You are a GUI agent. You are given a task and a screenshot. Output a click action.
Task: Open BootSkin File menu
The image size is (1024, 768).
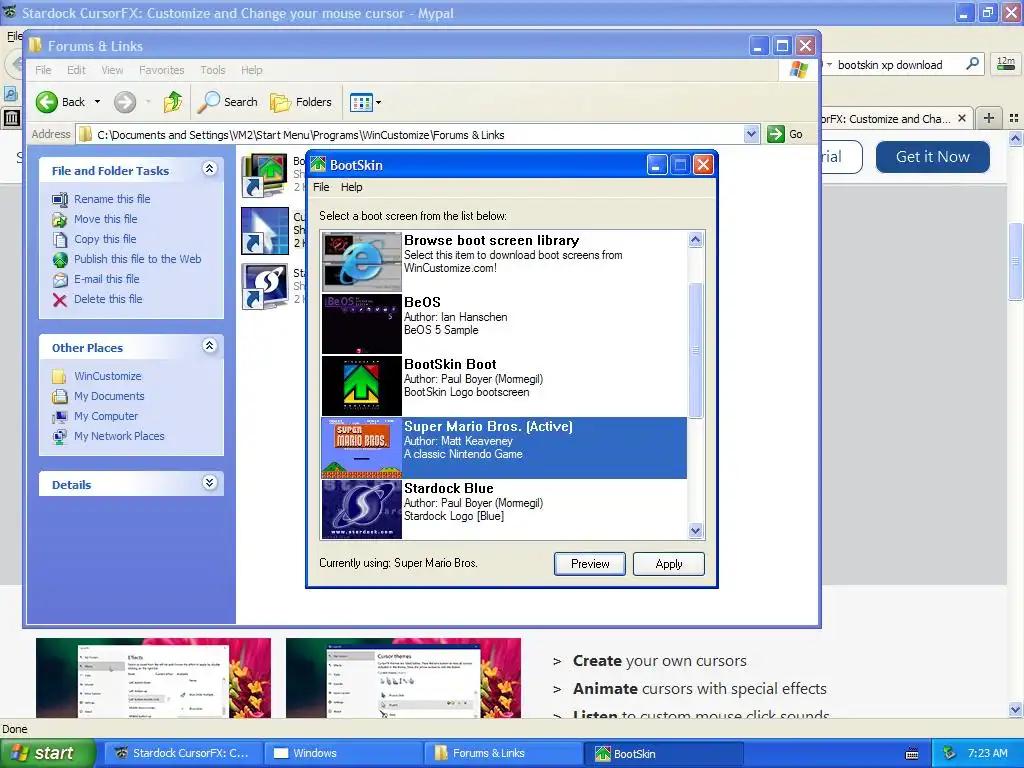(x=321, y=187)
